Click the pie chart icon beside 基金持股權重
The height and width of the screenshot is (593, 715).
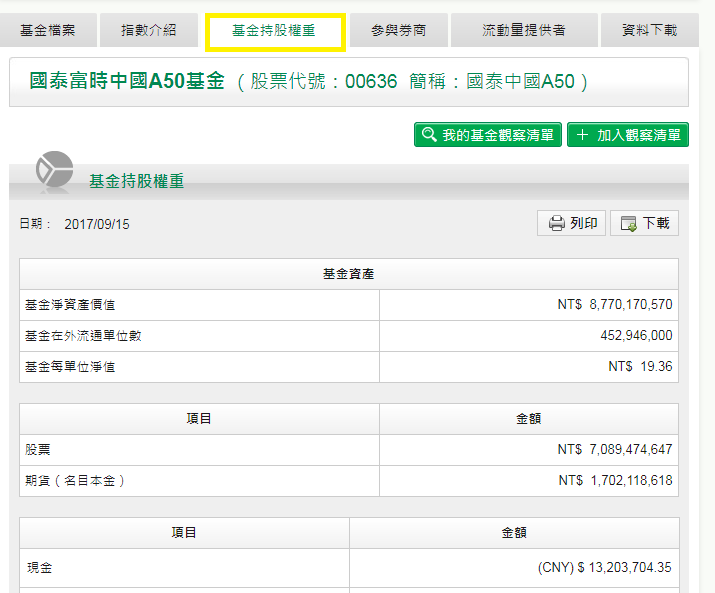click(54, 170)
